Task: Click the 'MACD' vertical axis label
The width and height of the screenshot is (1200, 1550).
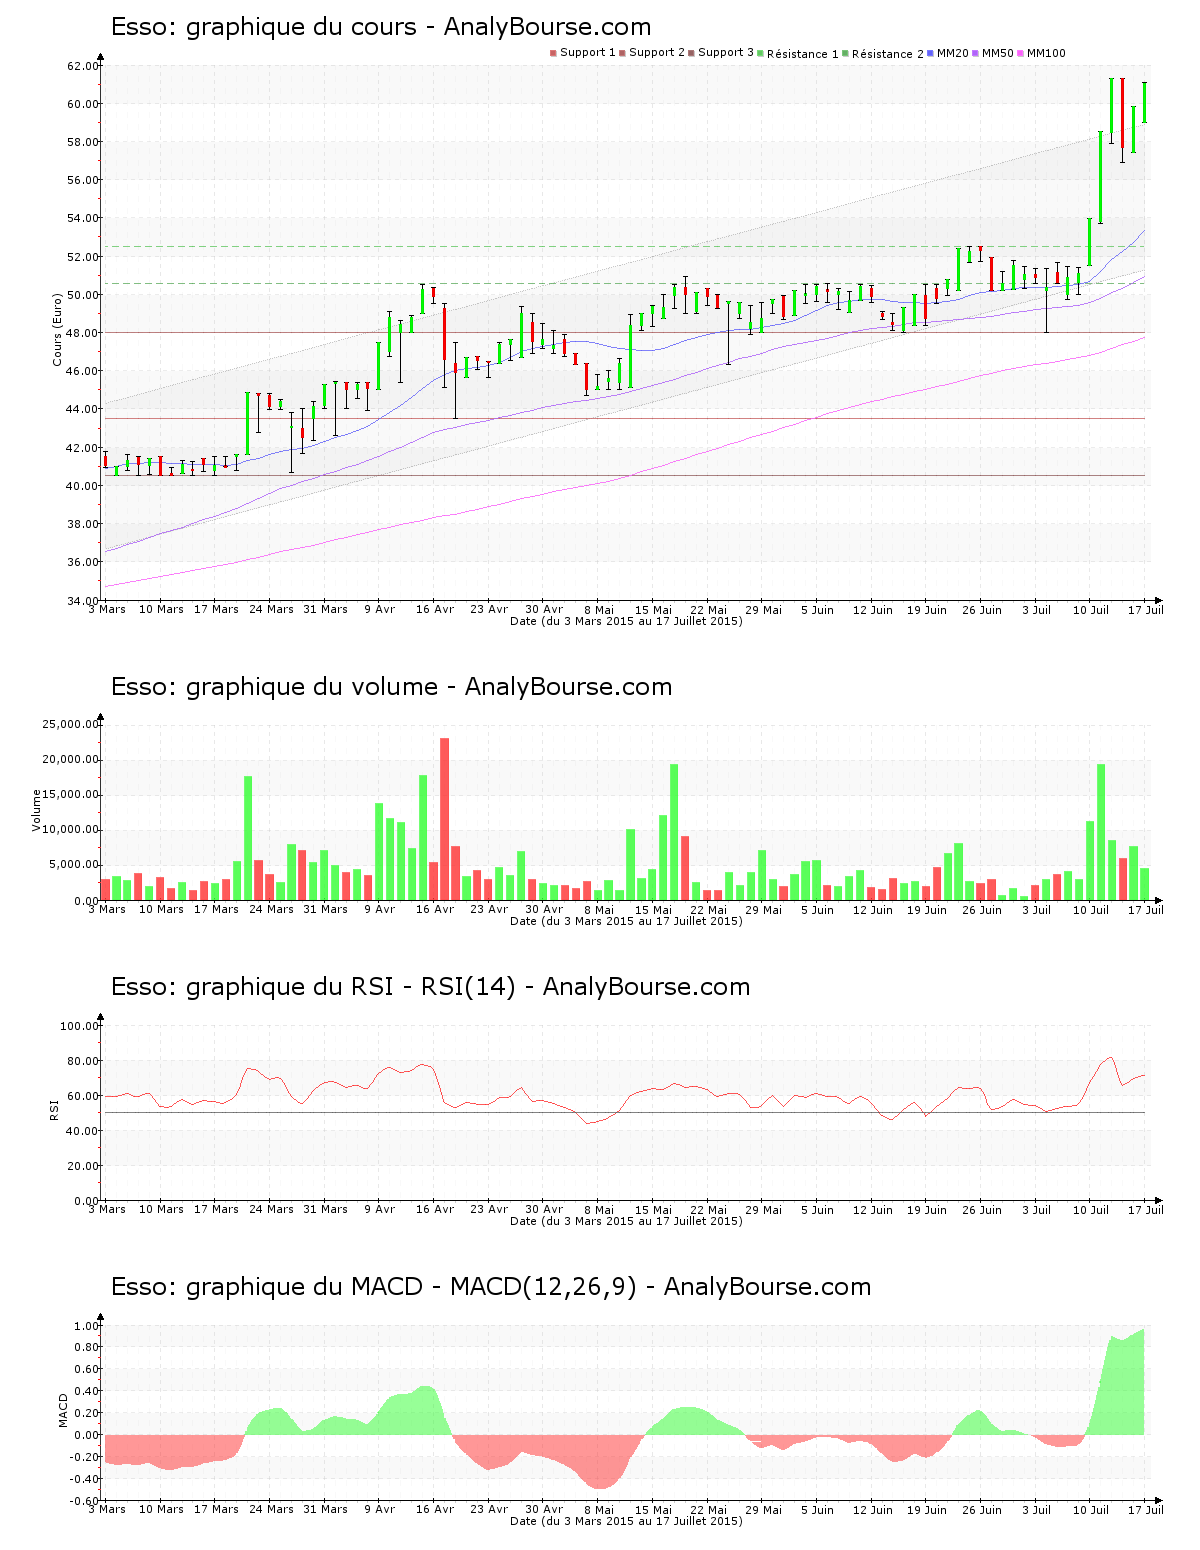Action: [63, 1410]
